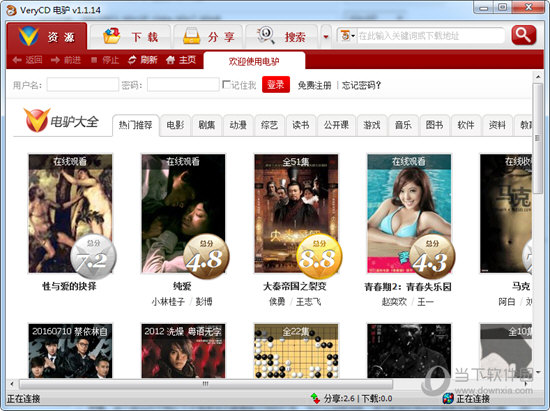Screen dimensions: 550x411
Task: Select the 公开课 category tab
Action: (x=336, y=125)
